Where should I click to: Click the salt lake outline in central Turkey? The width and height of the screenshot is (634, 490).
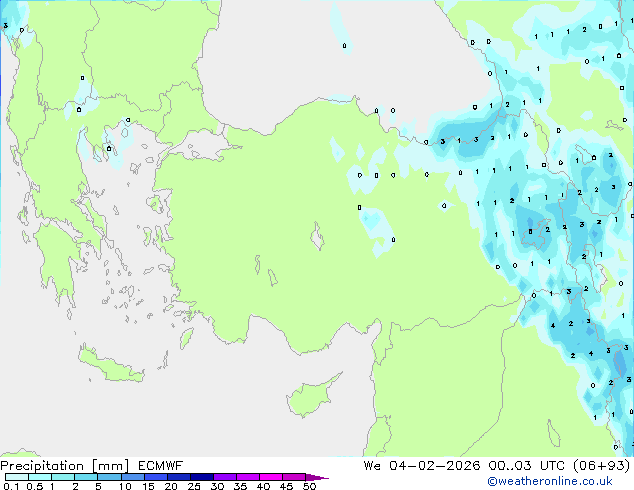(x=317, y=236)
